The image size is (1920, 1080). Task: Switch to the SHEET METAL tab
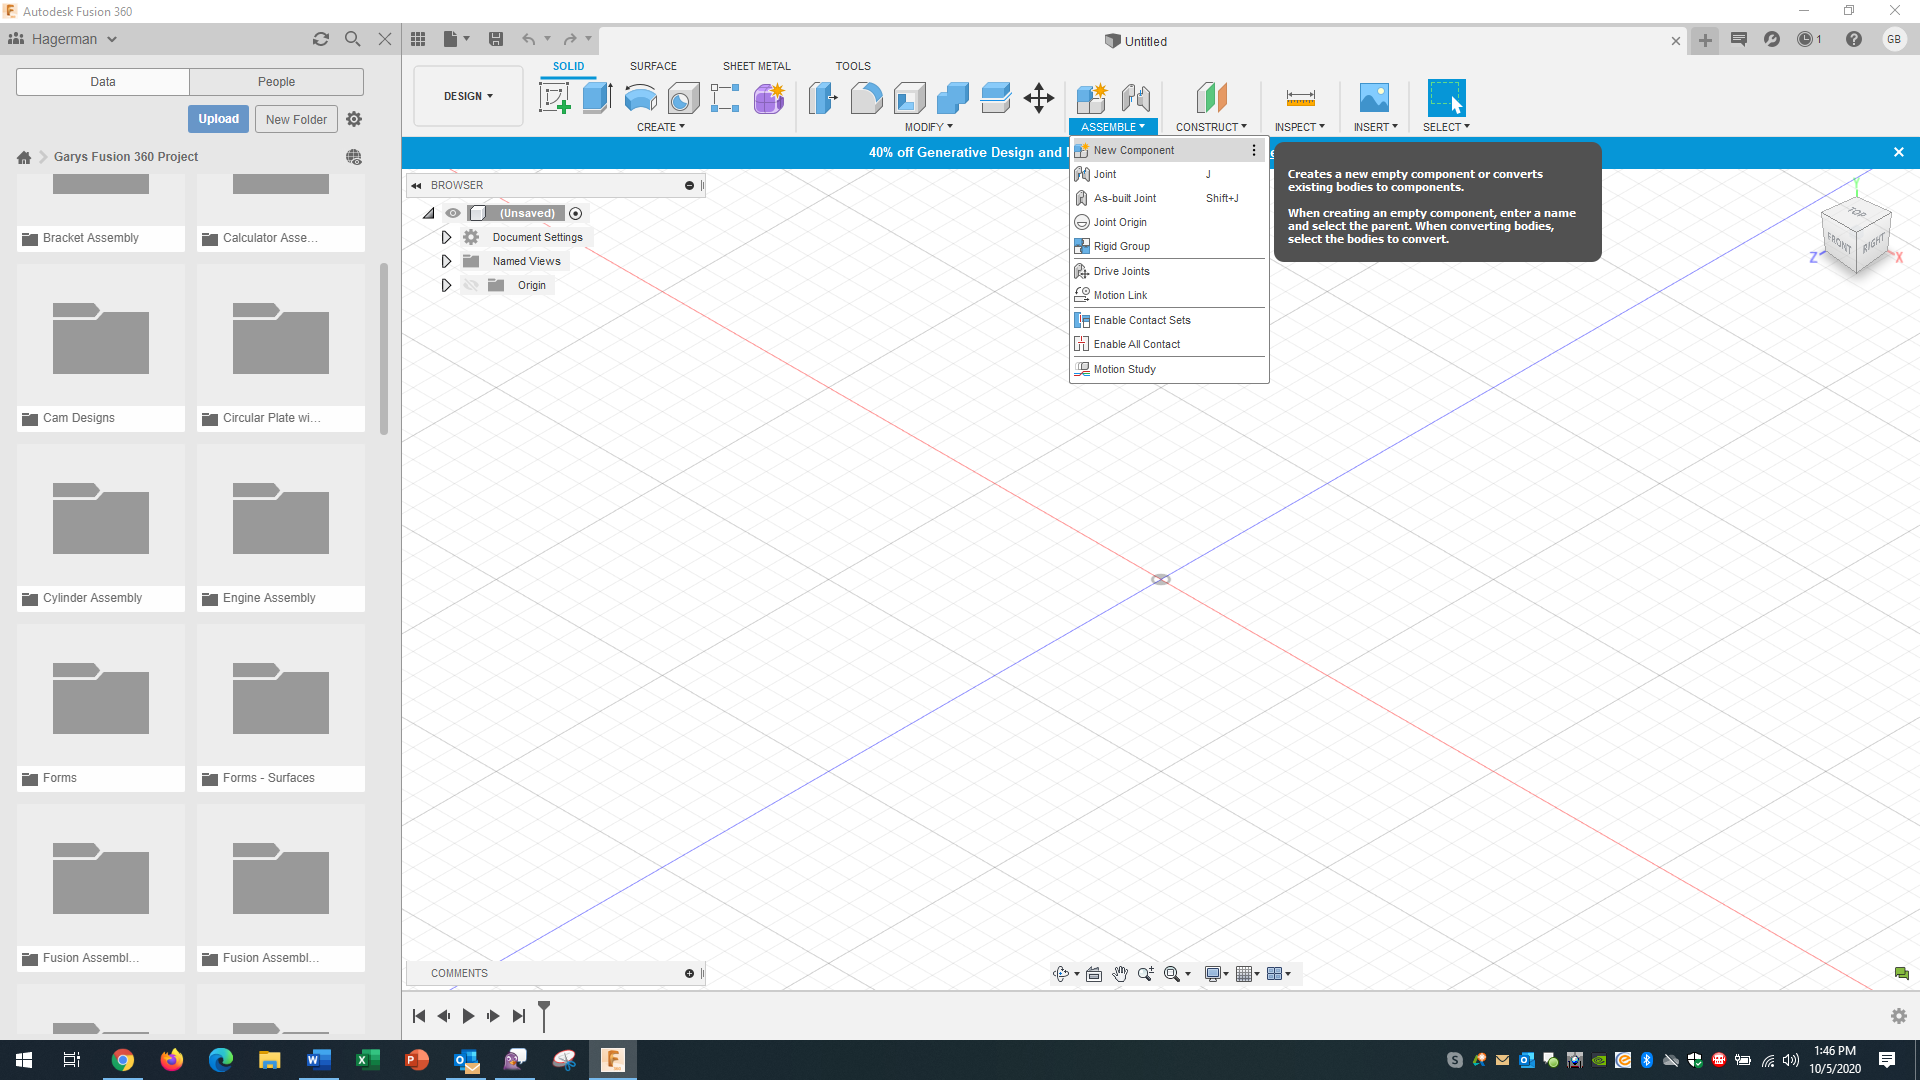pyautogui.click(x=756, y=66)
